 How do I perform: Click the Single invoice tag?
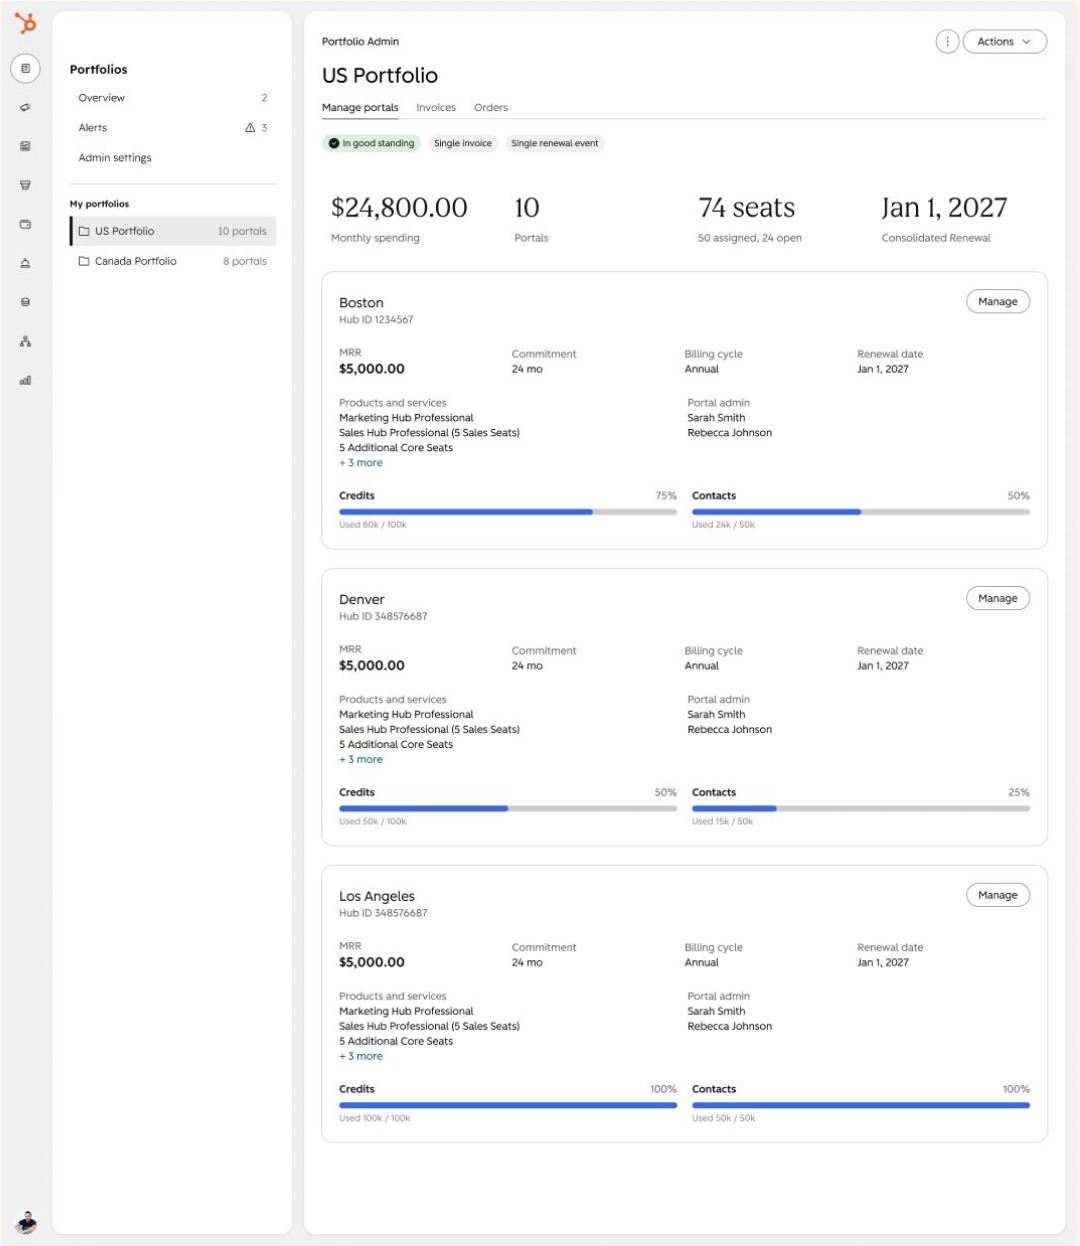click(463, 143)
